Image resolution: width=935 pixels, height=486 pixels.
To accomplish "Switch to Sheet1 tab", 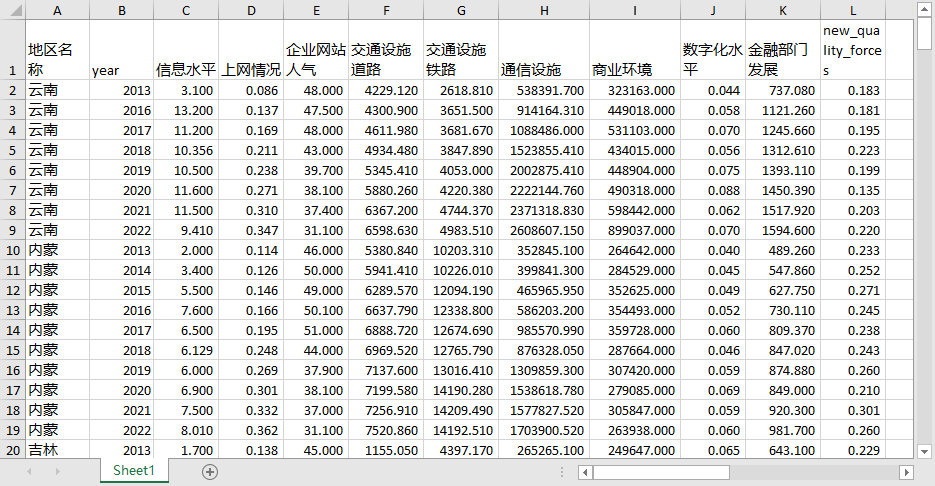I will click(x=134, y=470).
